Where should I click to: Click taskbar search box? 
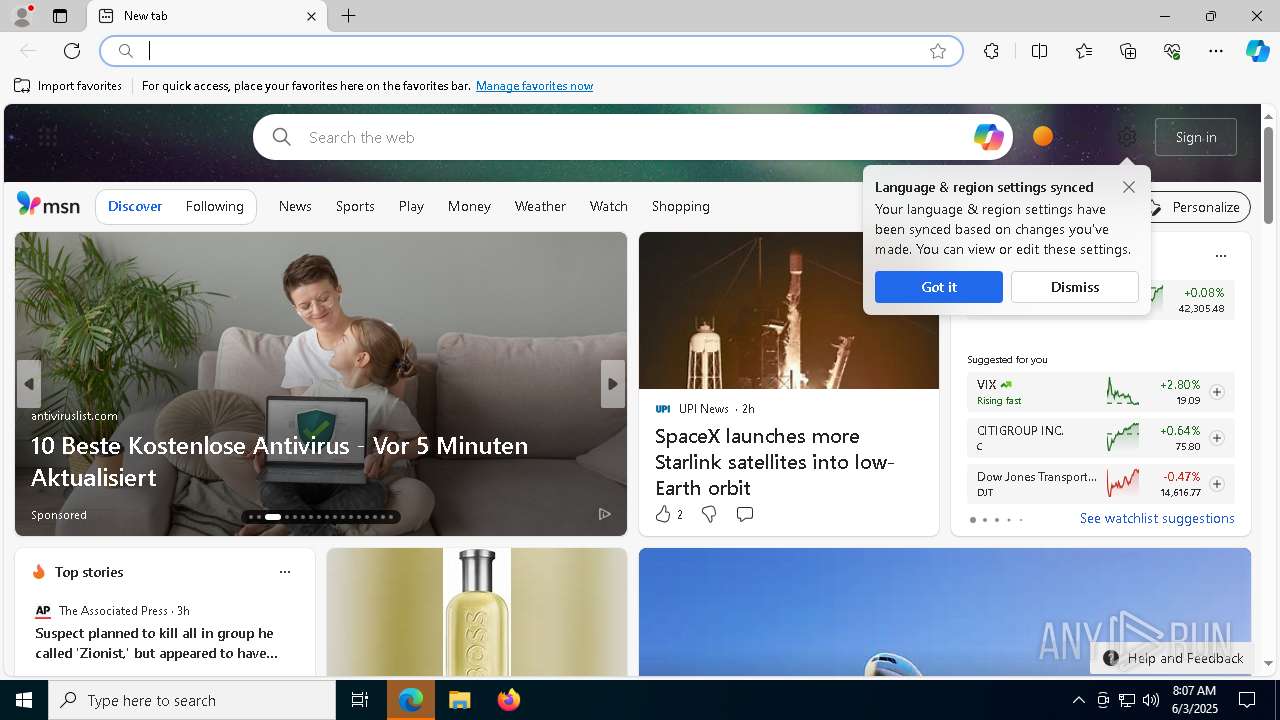tap(192, 700)
